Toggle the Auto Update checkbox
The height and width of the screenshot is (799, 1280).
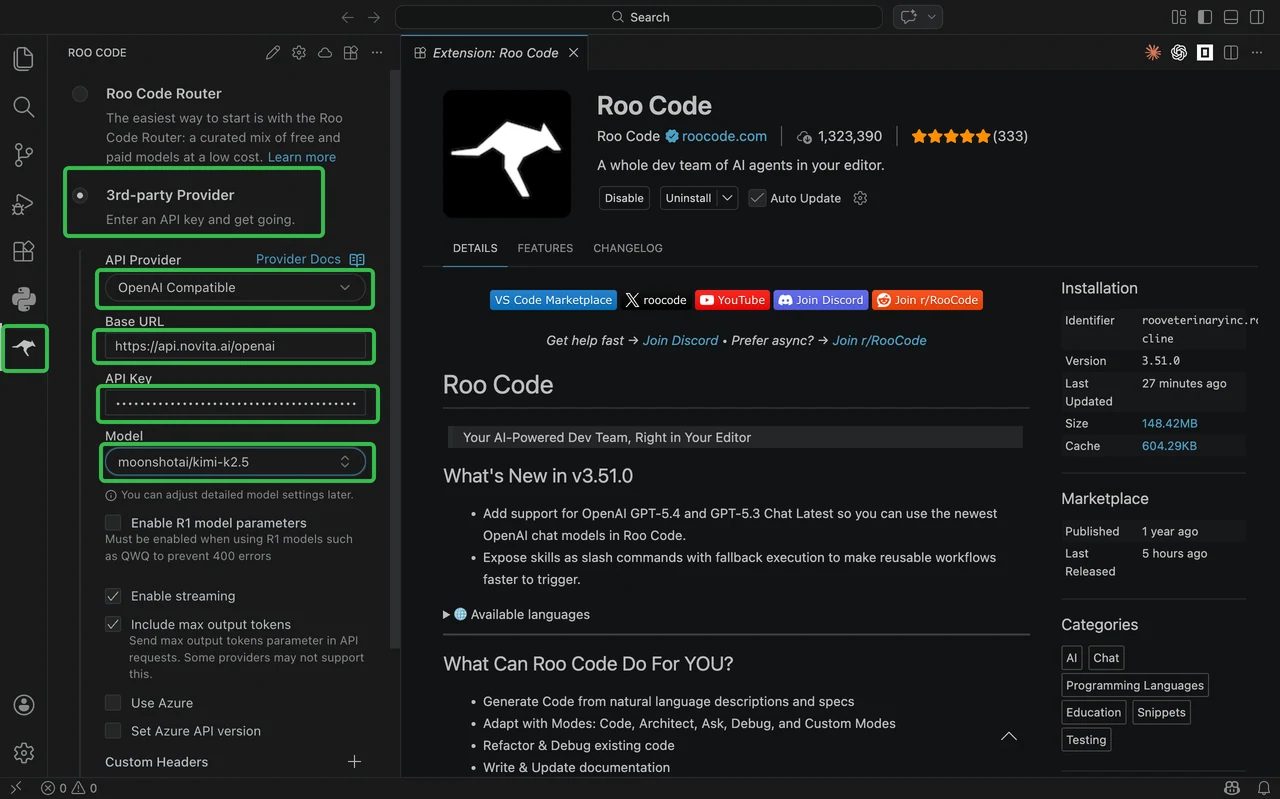(x=757, y=198)
